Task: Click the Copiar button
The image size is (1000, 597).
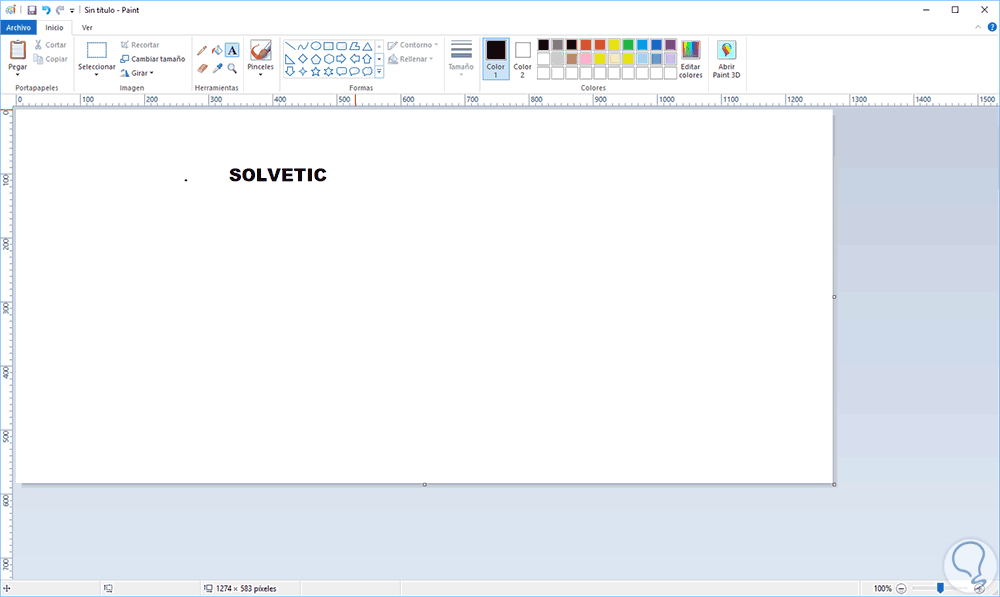Action: pos(50,59)
